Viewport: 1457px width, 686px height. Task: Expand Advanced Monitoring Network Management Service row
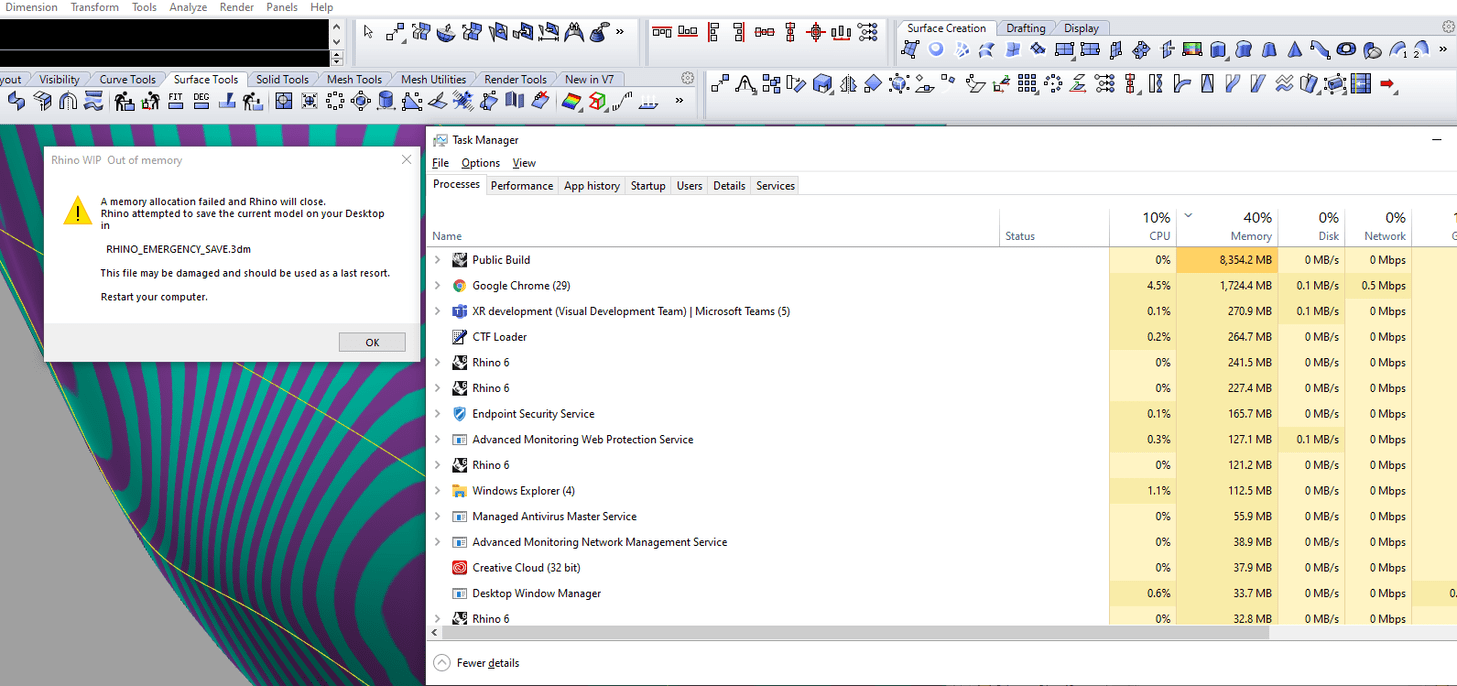coord(437,542)
